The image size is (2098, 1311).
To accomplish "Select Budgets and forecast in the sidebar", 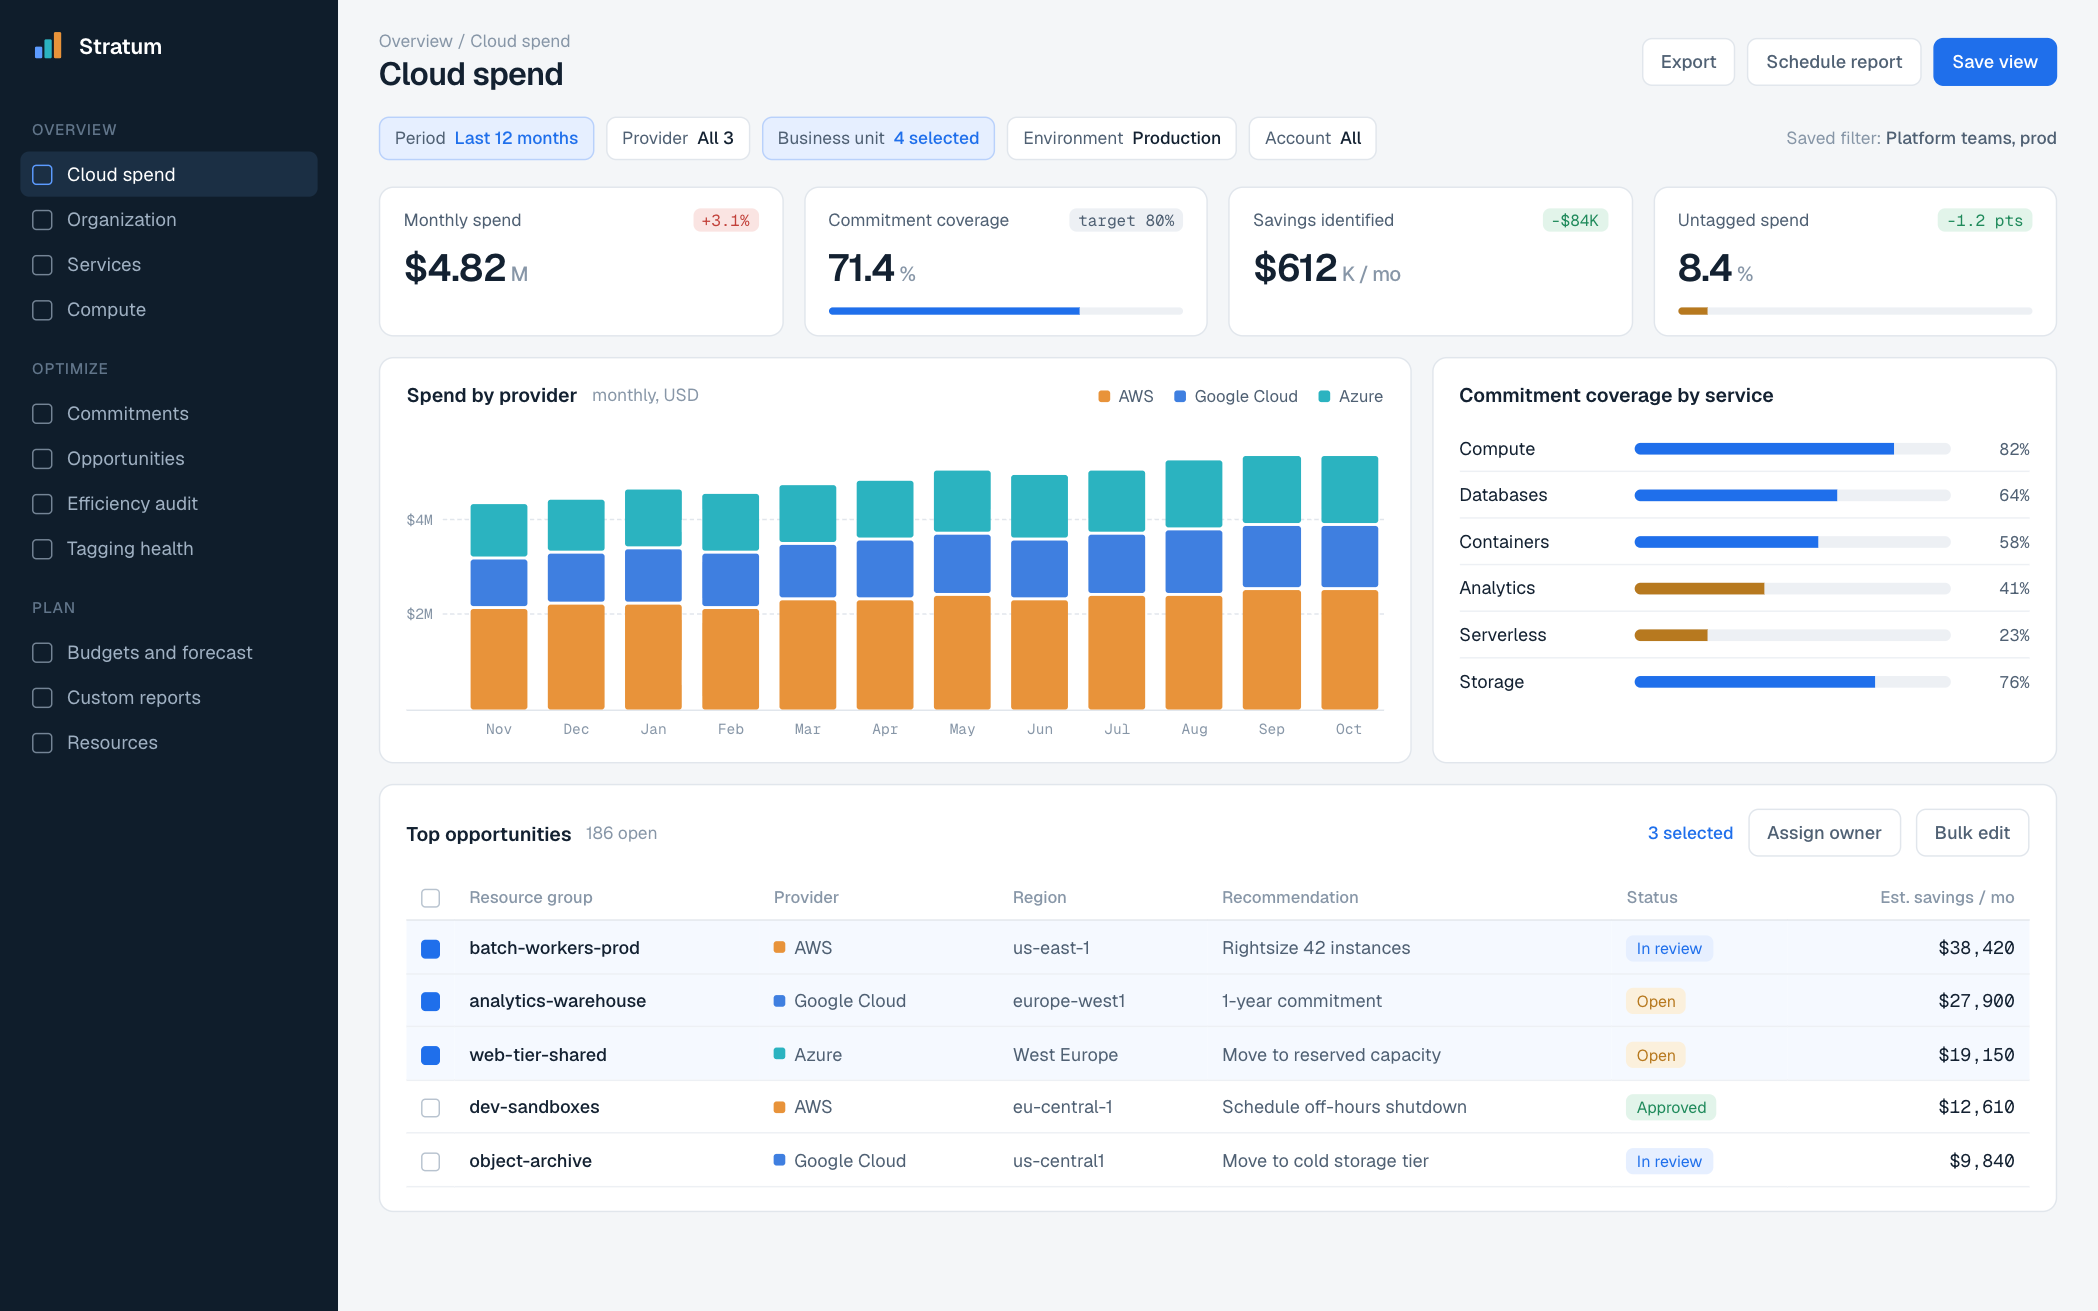I will click(x=168, y=653).
